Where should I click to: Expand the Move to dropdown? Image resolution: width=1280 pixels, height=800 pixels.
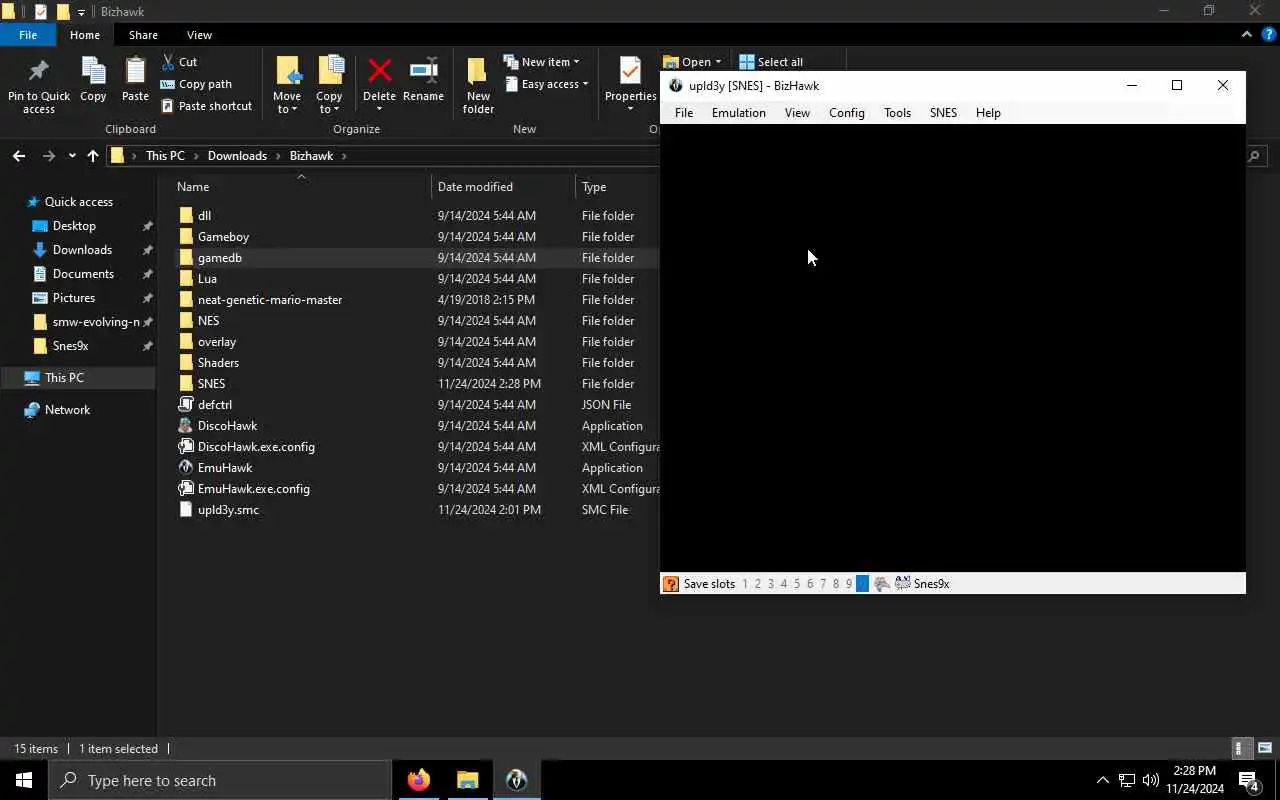(x=287, y=103)
